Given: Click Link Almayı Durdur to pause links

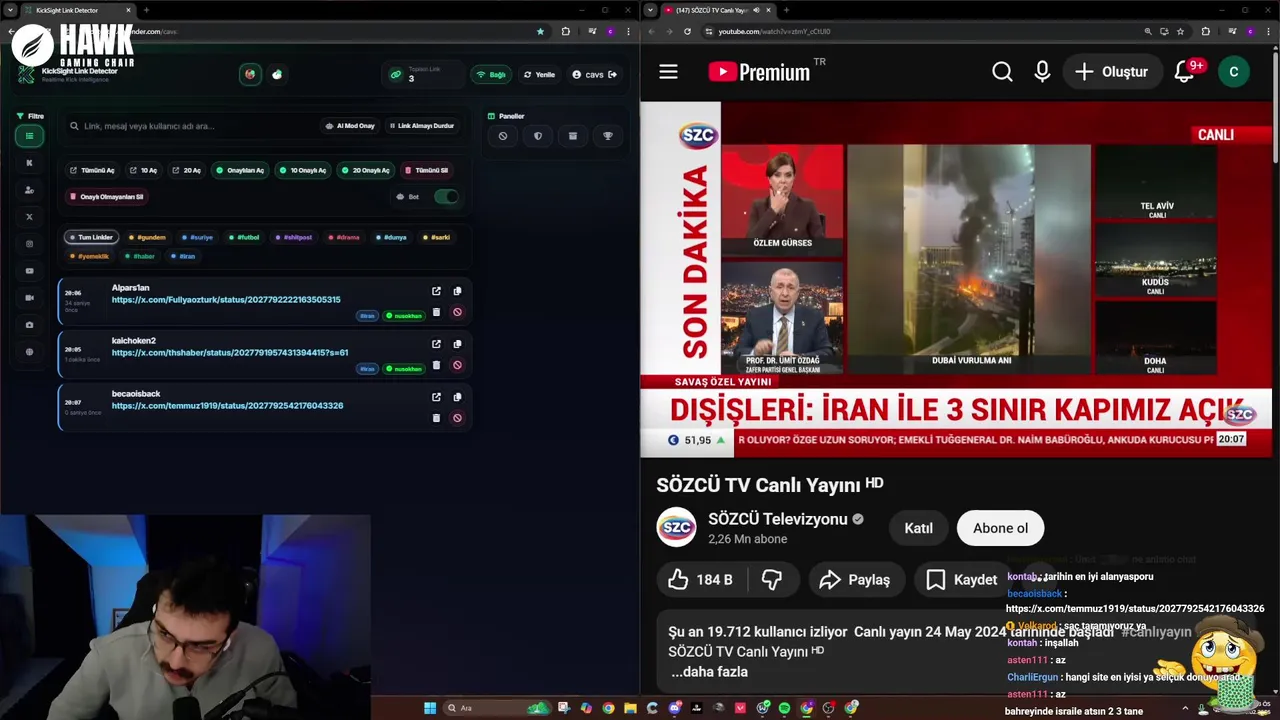Looking at the screenshot, I should coord(420,126).
